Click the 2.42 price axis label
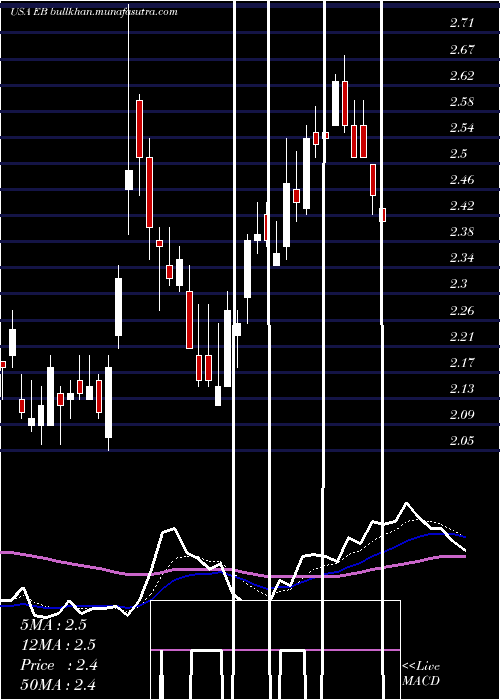The width and height of the screenshot is (500, 700). click(462, 206)
